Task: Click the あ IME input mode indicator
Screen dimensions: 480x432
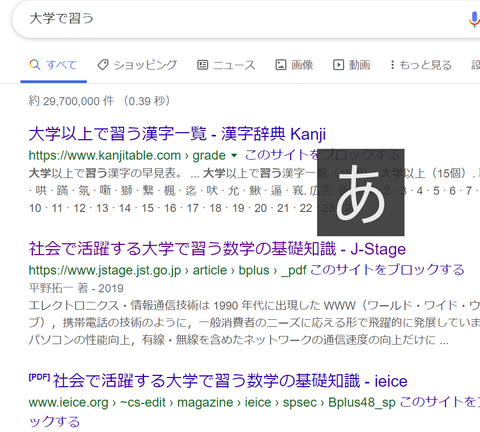Action: (x=361, y=192)
